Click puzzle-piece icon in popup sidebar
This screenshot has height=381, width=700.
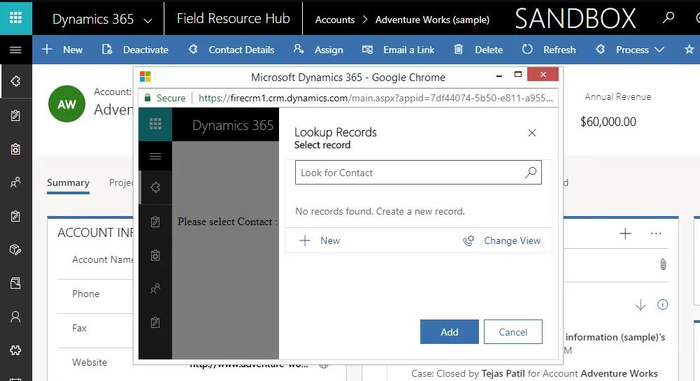[x=155, y=188]
